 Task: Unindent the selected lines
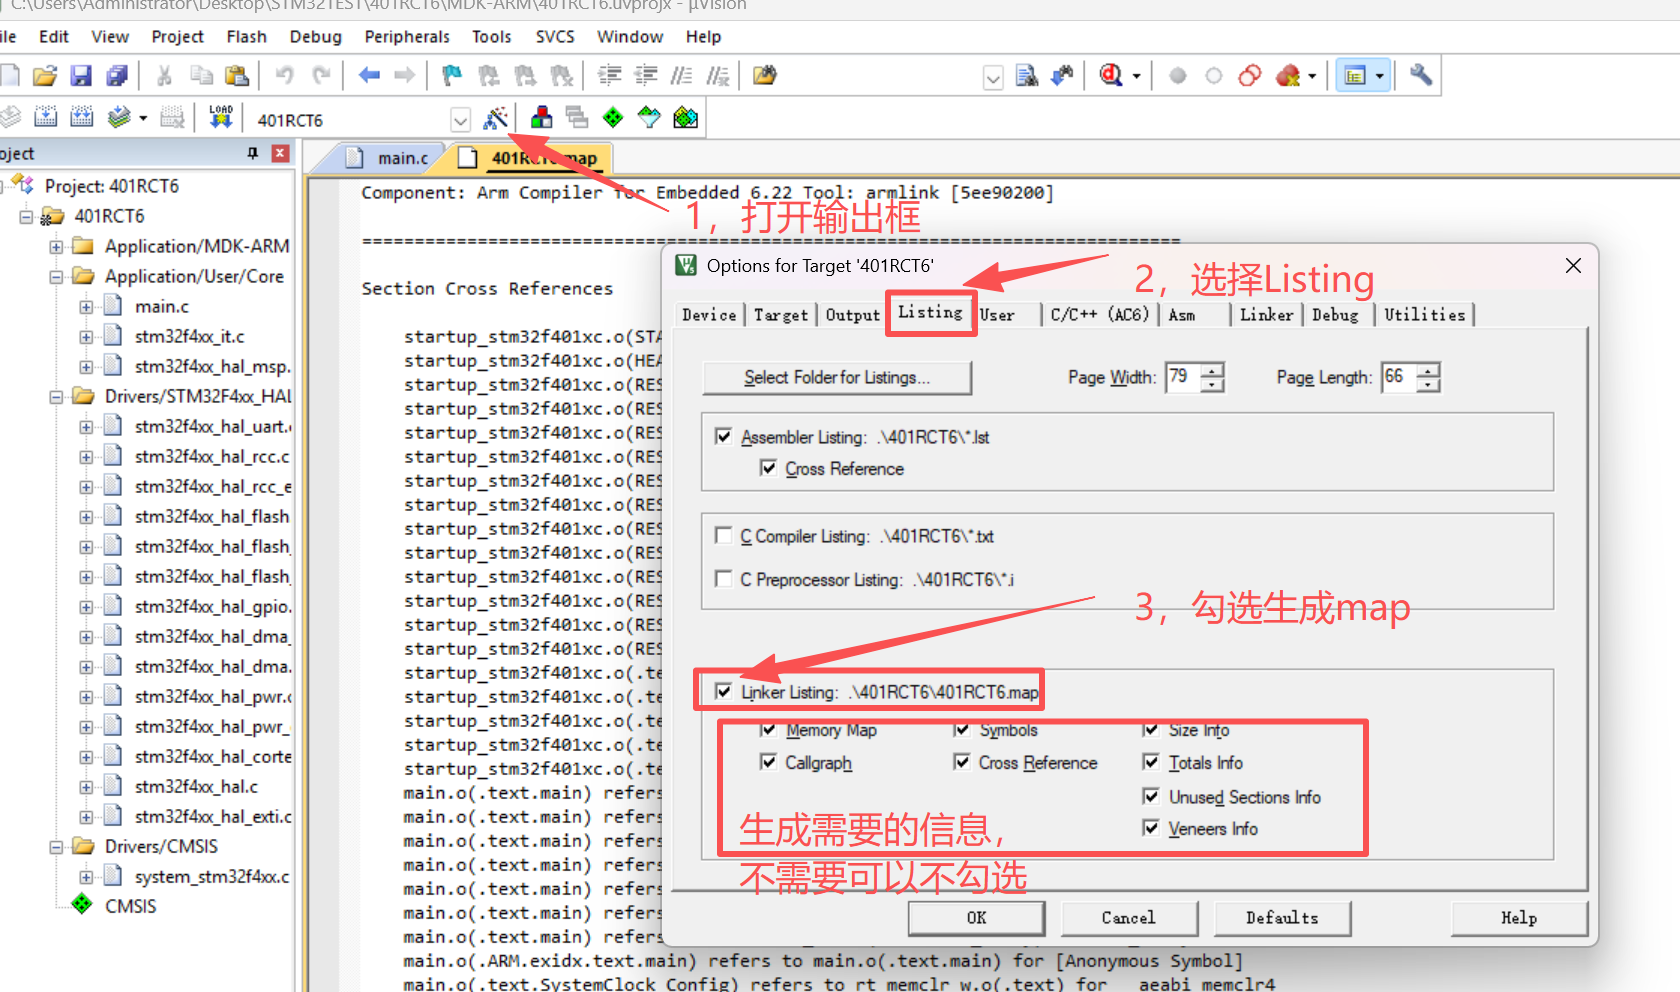[x=646, y=76]
